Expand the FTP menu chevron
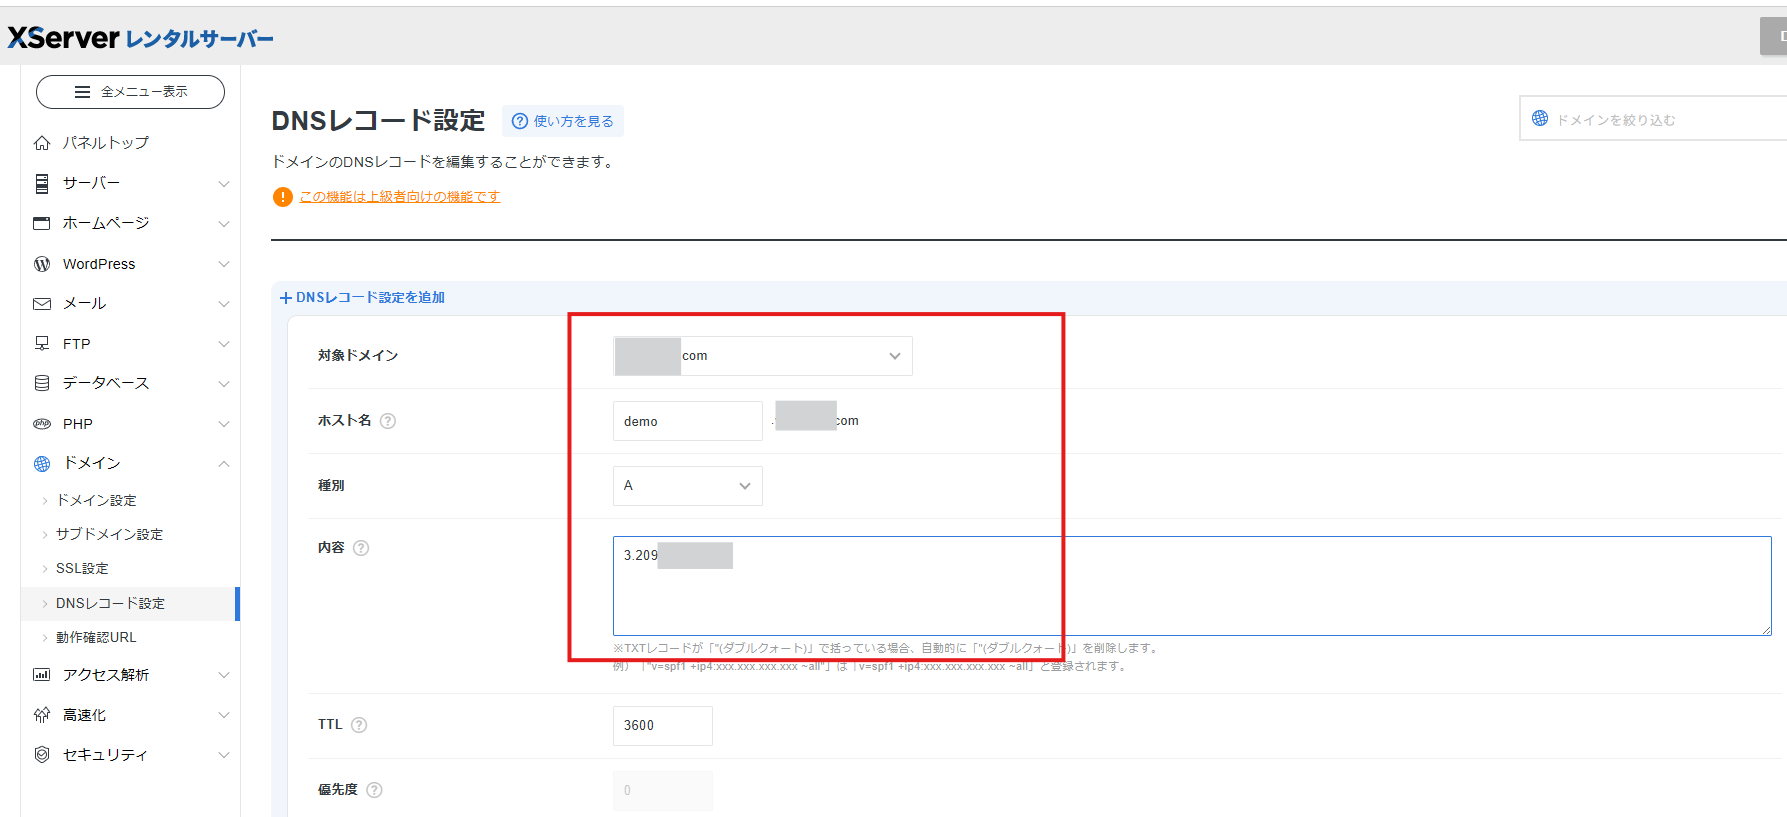This screenshot has height=817, width=1787. point(224,344)
